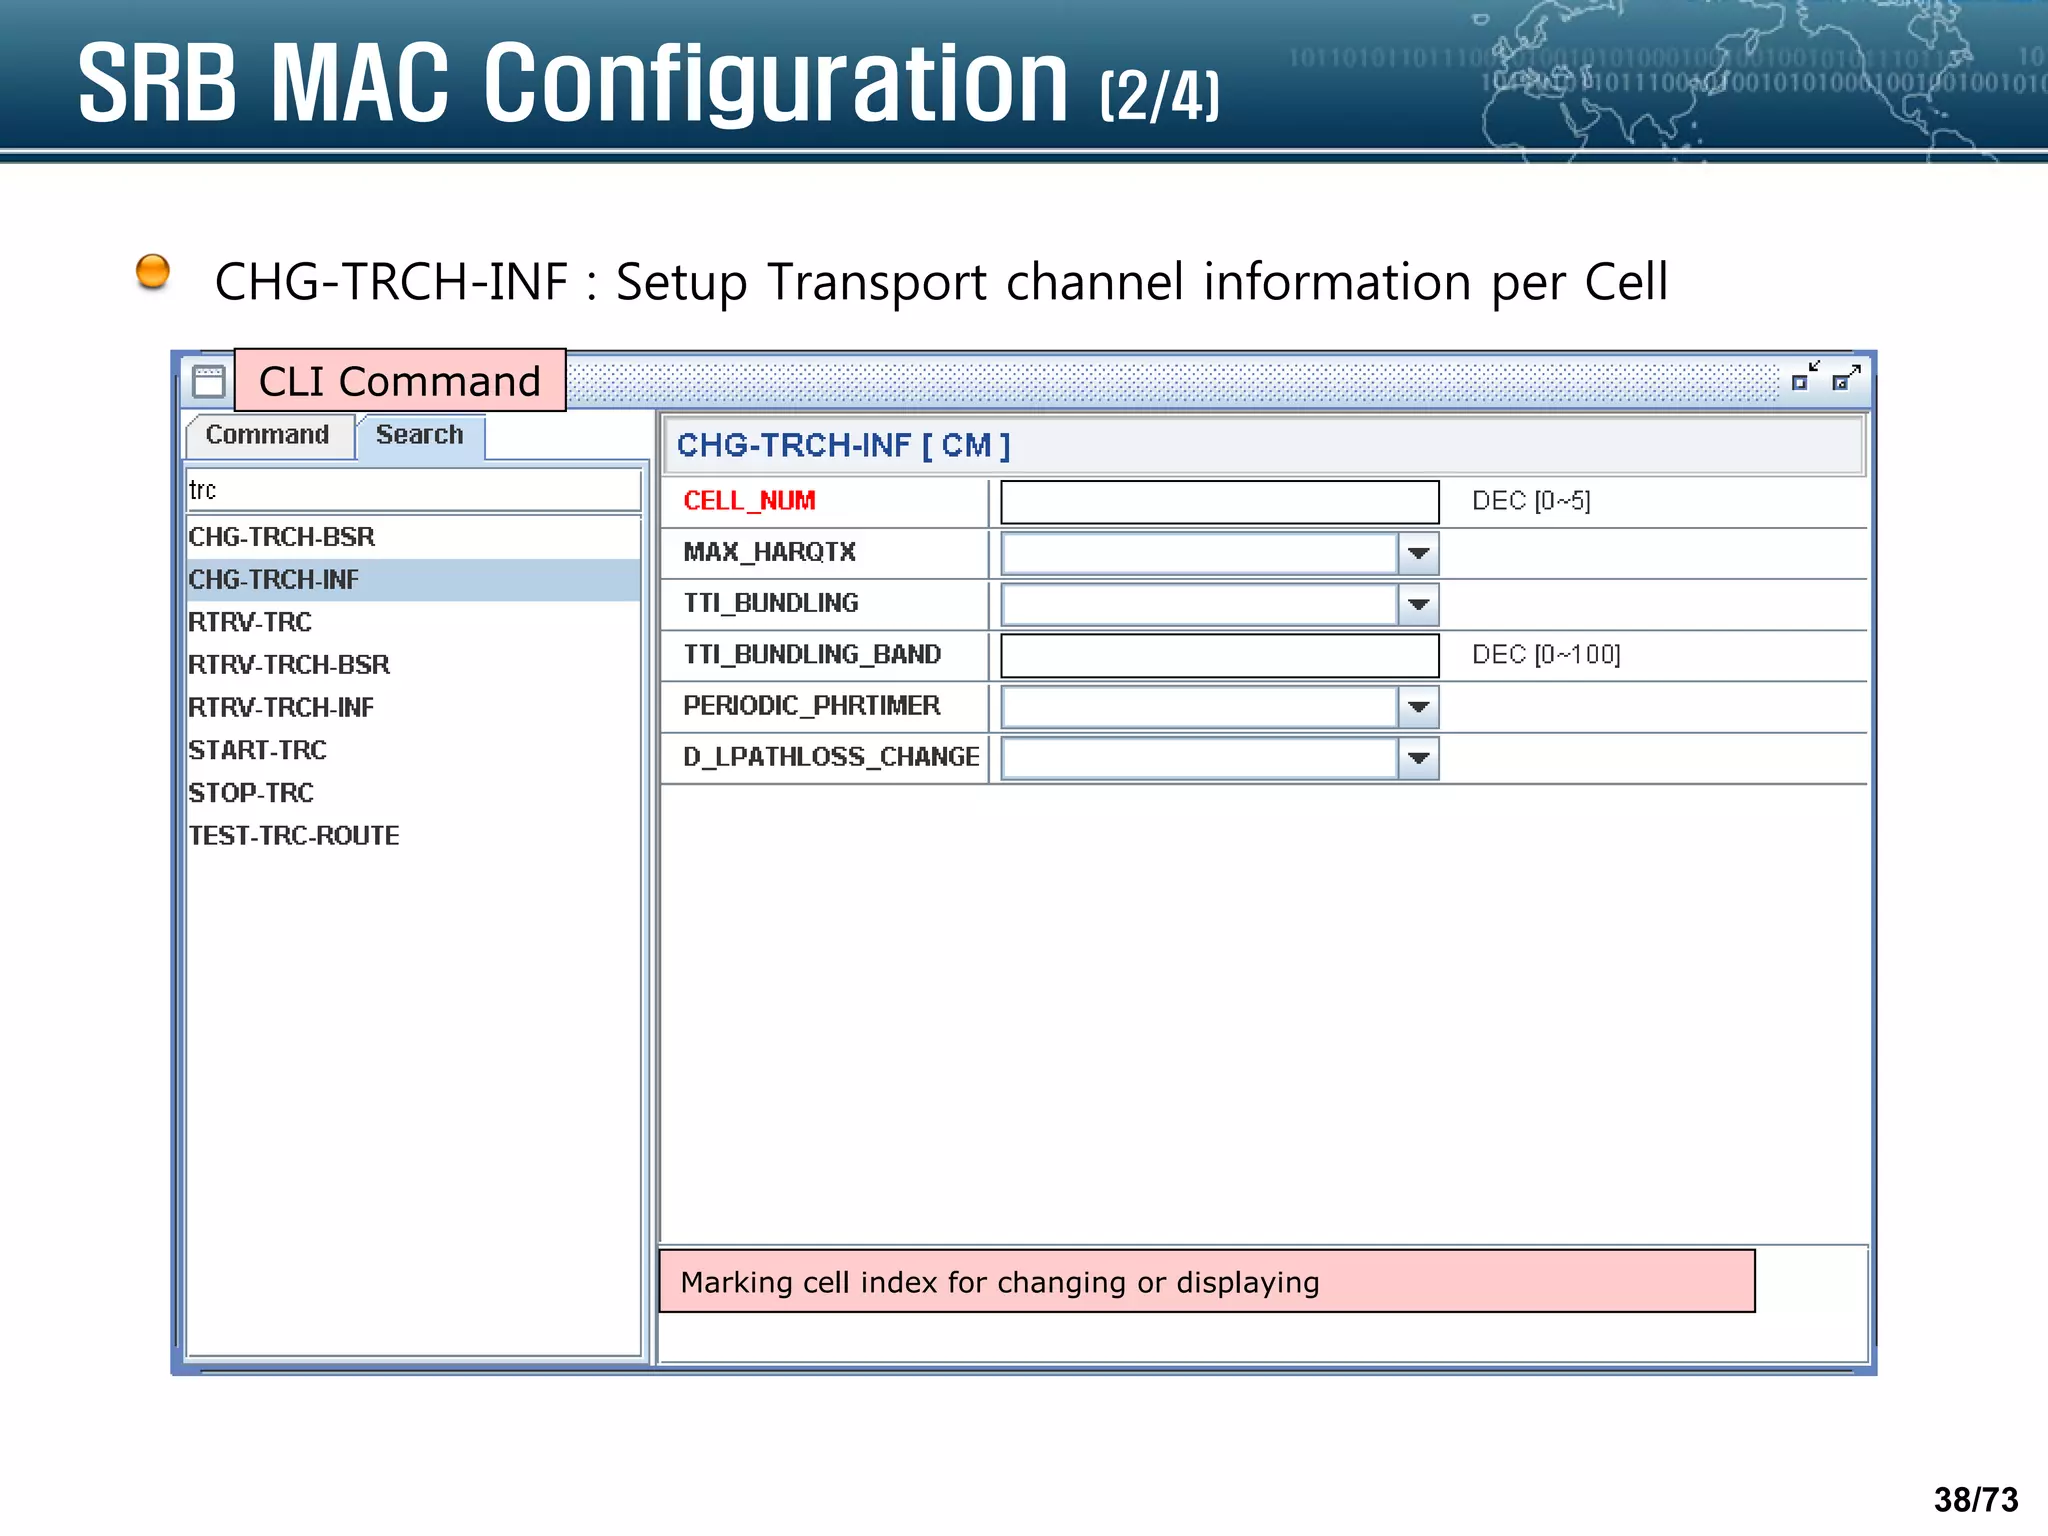The width and height of the screenshot is (2048, 1536).
Task: Switch to the Command tab
Action: pos(267,435)
